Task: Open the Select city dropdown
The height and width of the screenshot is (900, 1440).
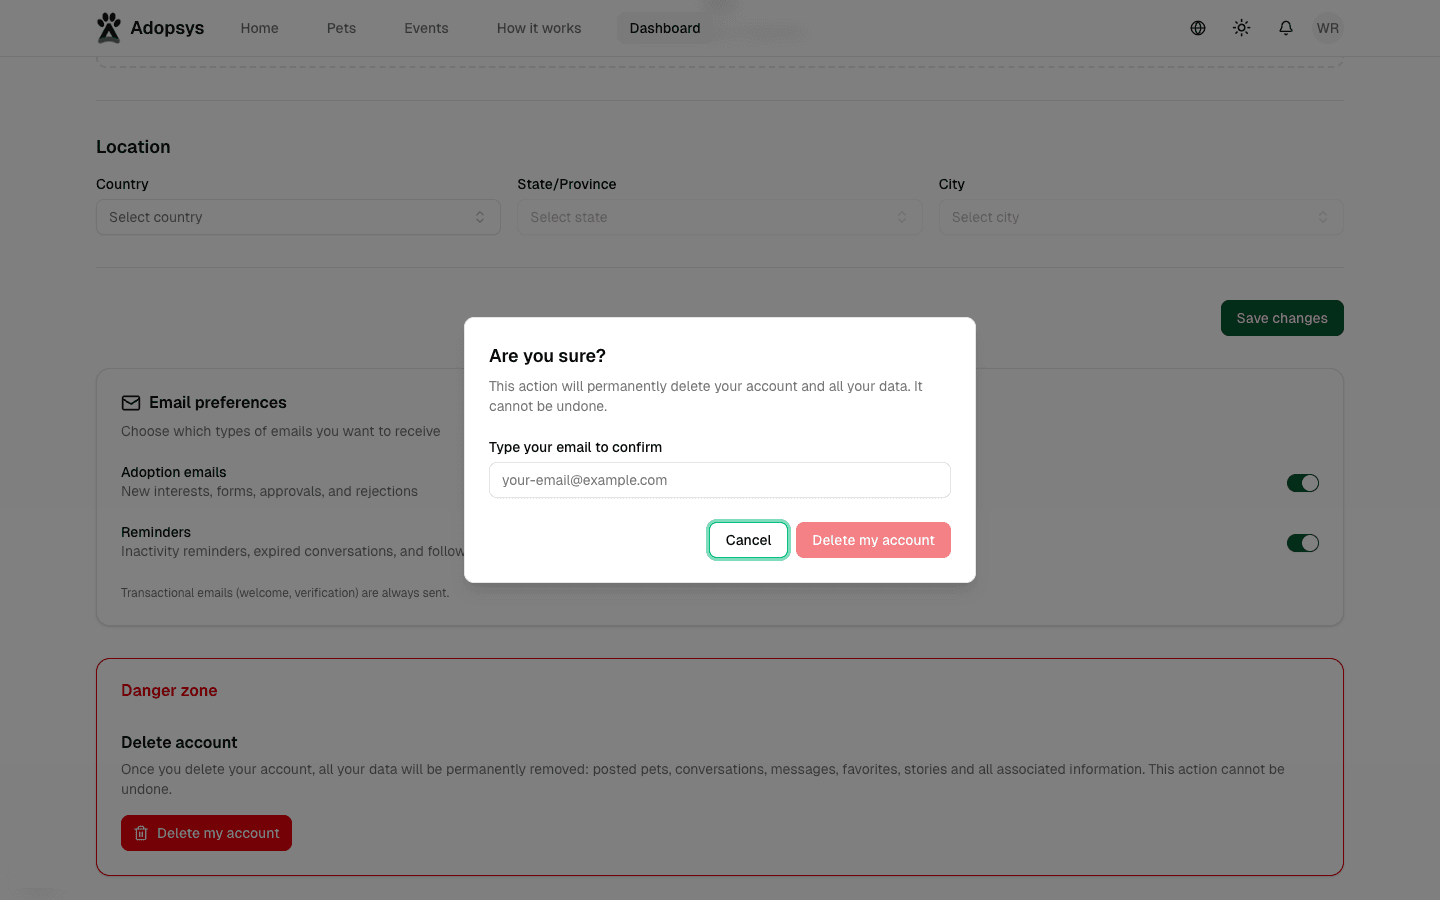Action: (x=1140, y=217)
